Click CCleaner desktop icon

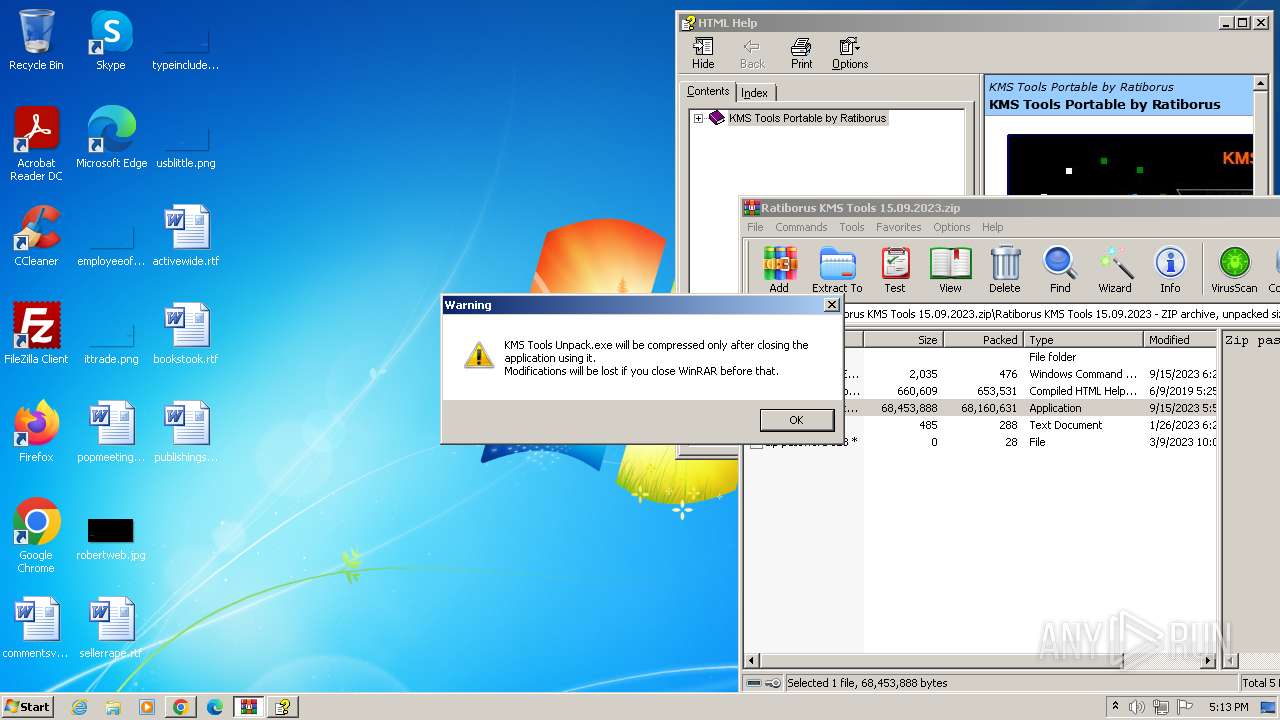pyautogui.click(x=36, y=236)
